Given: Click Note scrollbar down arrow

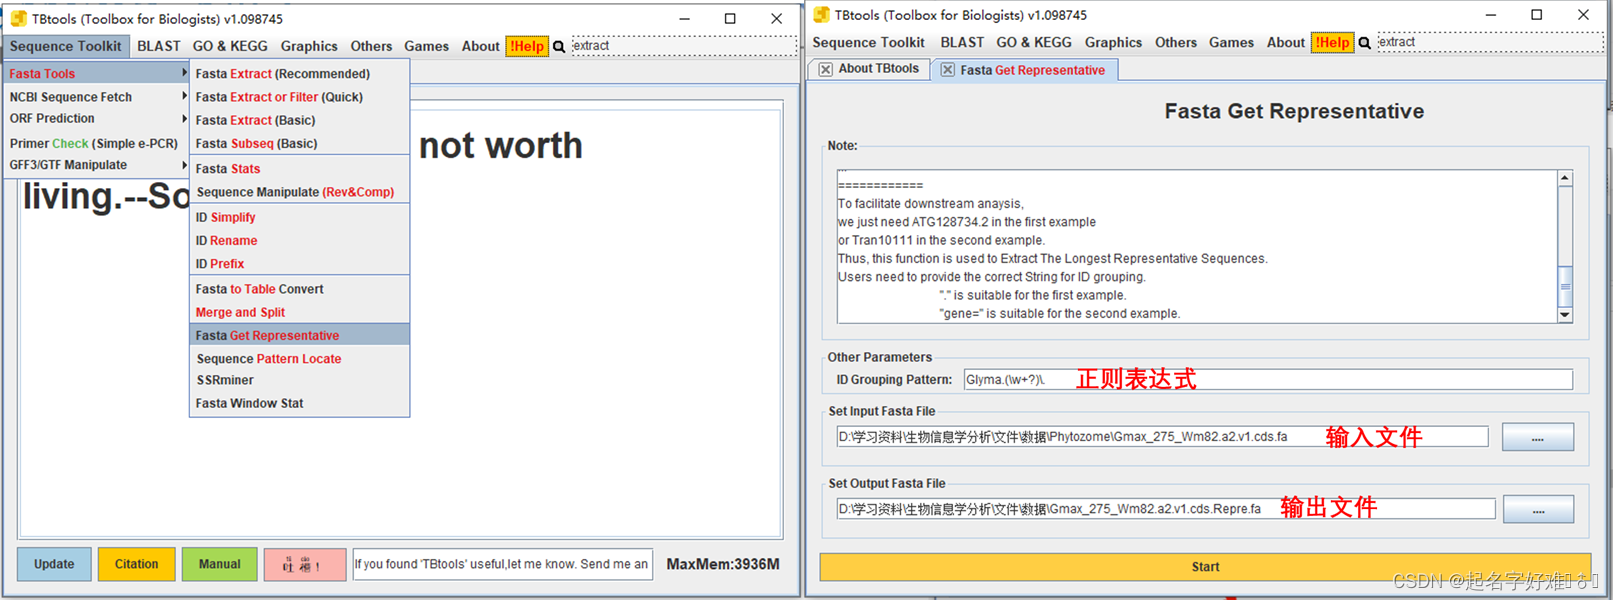Looking at the screenshot, I should pyautogui.click(x=1565, y=315).
